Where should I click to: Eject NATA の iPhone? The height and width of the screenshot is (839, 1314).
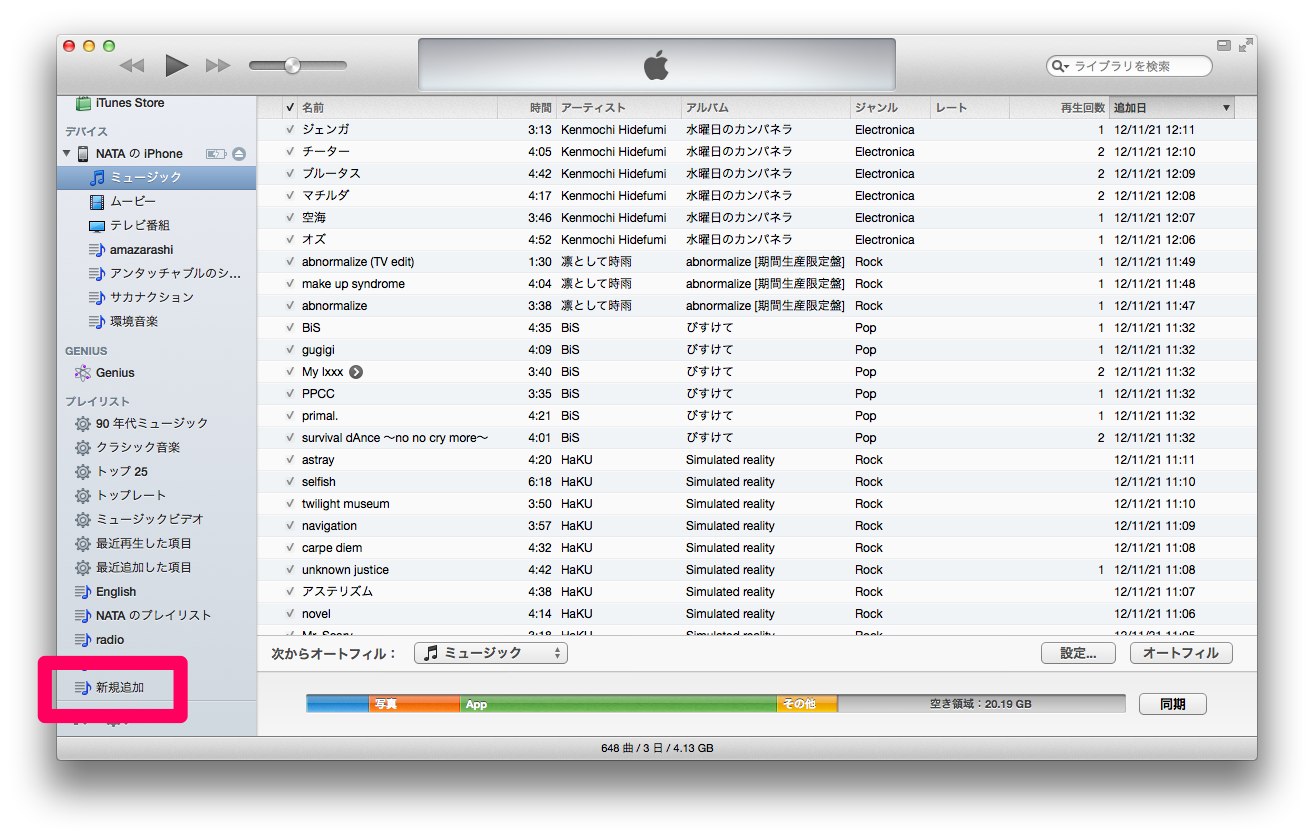pyautogui.click(x=239, y=154)
